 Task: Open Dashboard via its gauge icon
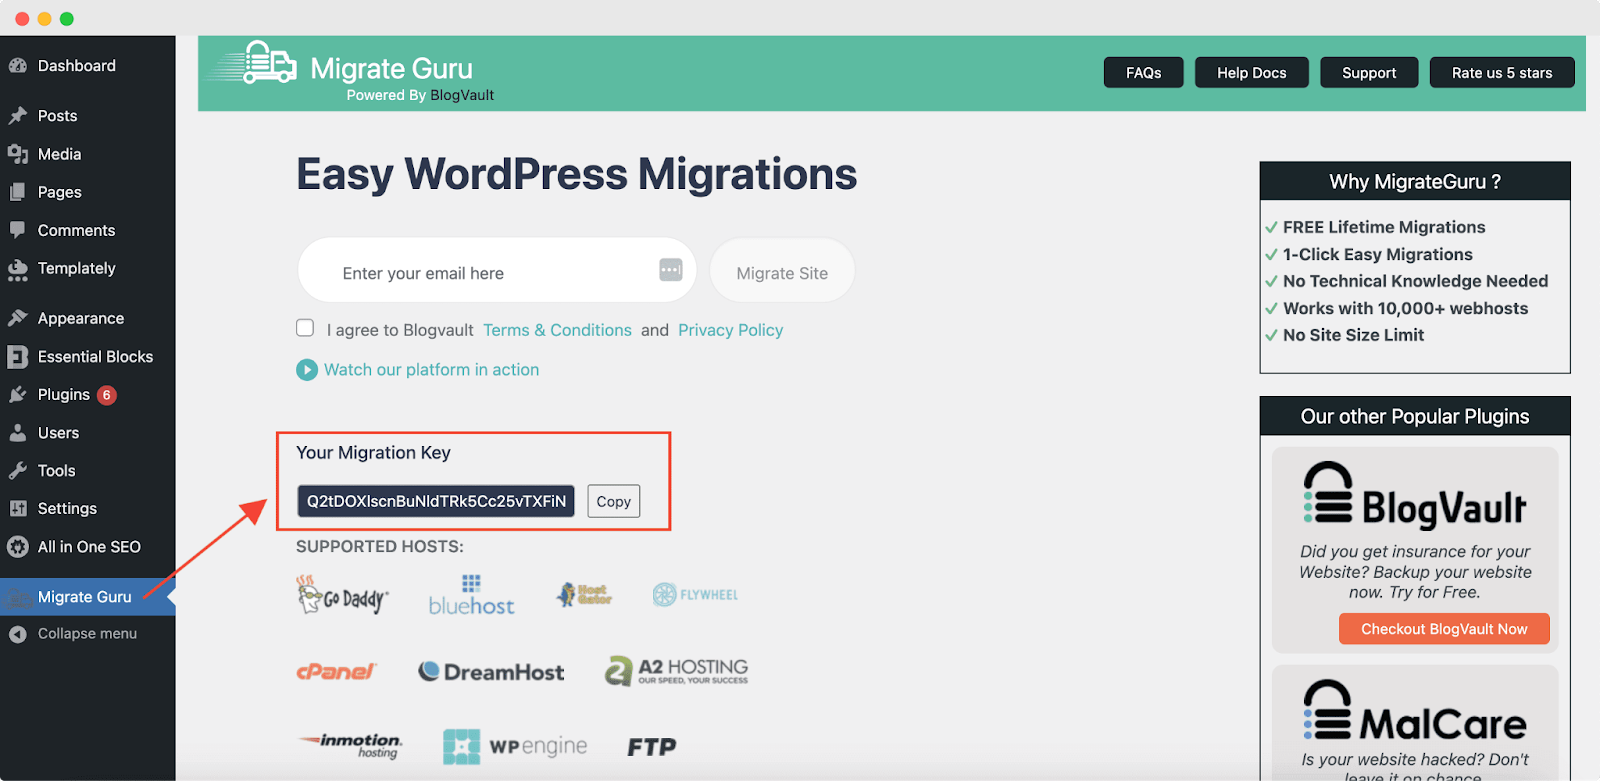pyautogui.click(x=18, y=66)
